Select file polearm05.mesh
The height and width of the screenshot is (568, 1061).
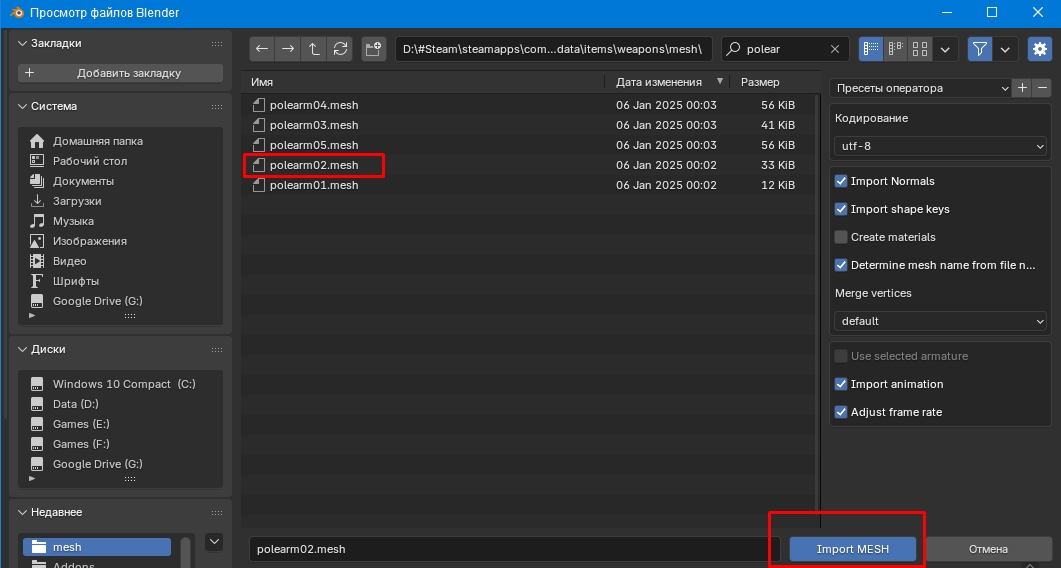pyautogui.click(x=528, y=145)
